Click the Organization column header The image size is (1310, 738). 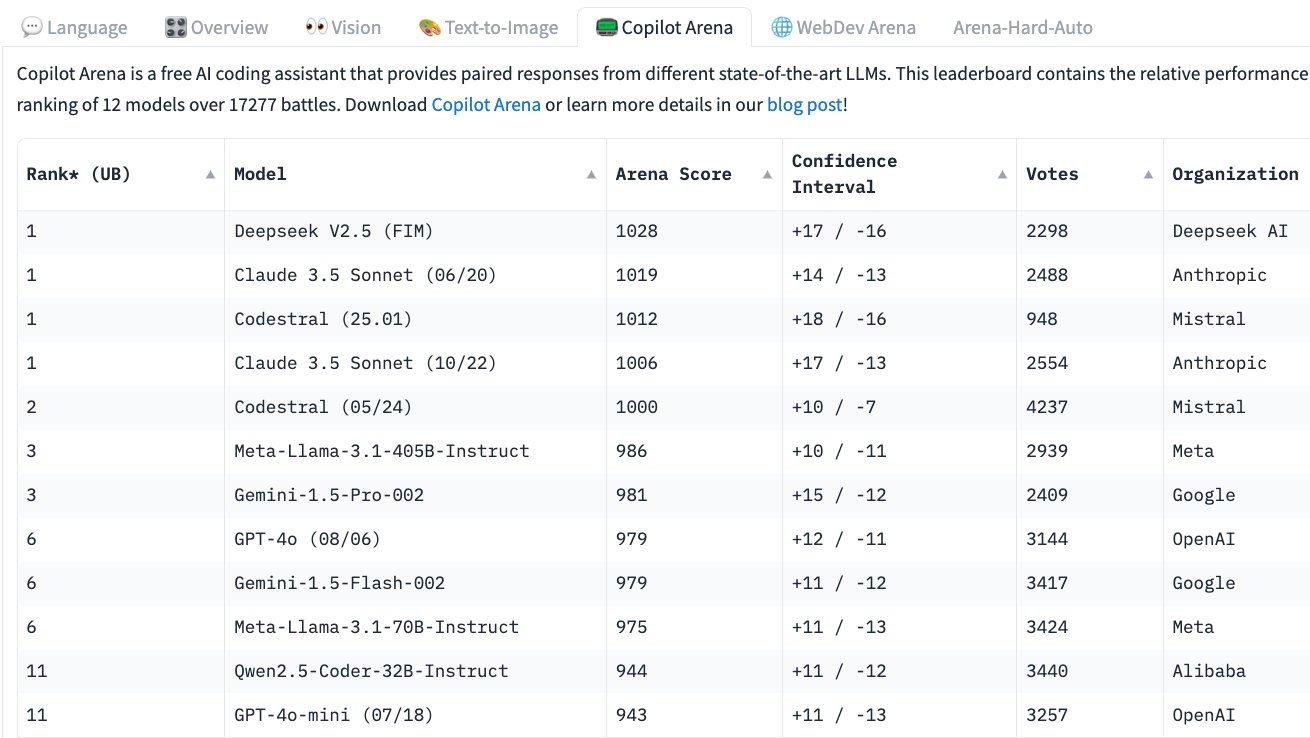pyautogui.click(x=1236, y=174)
